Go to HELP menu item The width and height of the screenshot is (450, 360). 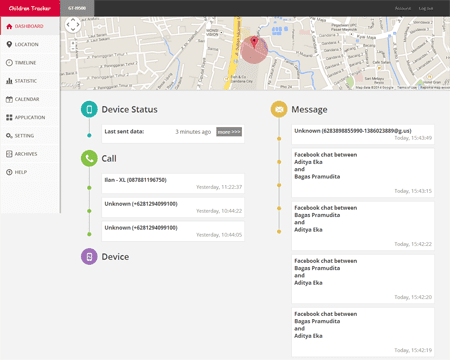tap(21, 172)
